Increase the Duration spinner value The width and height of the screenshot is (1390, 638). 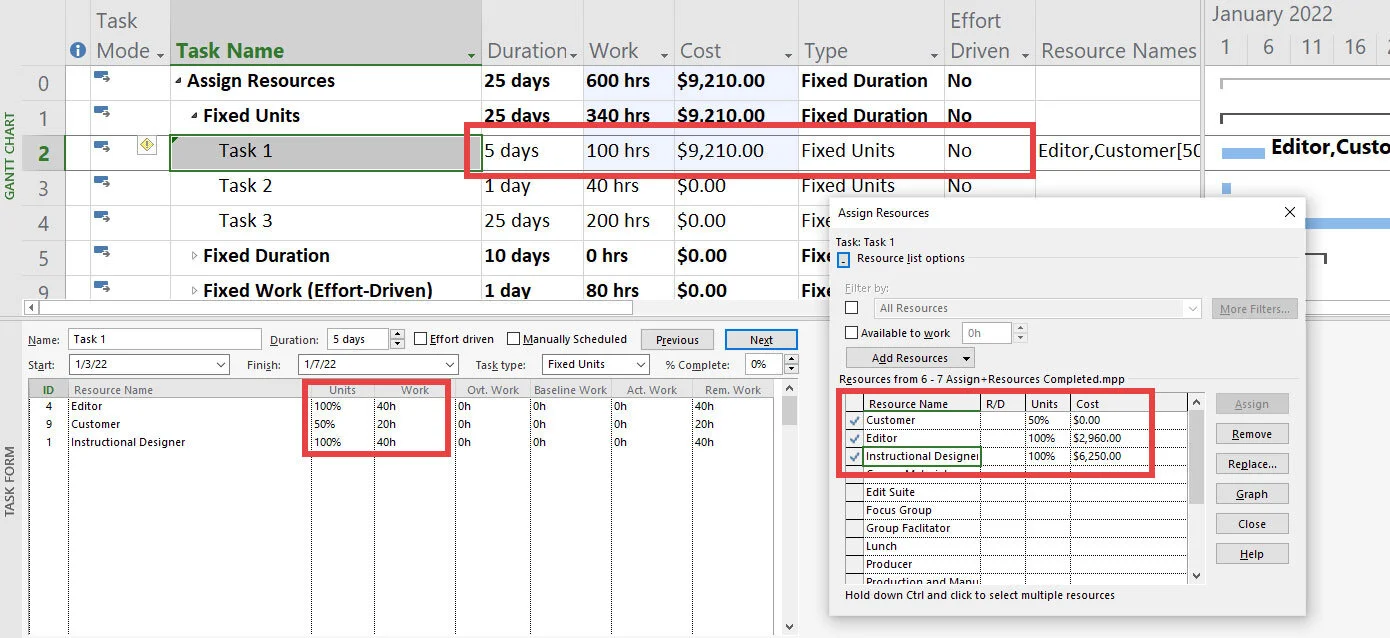398,335
